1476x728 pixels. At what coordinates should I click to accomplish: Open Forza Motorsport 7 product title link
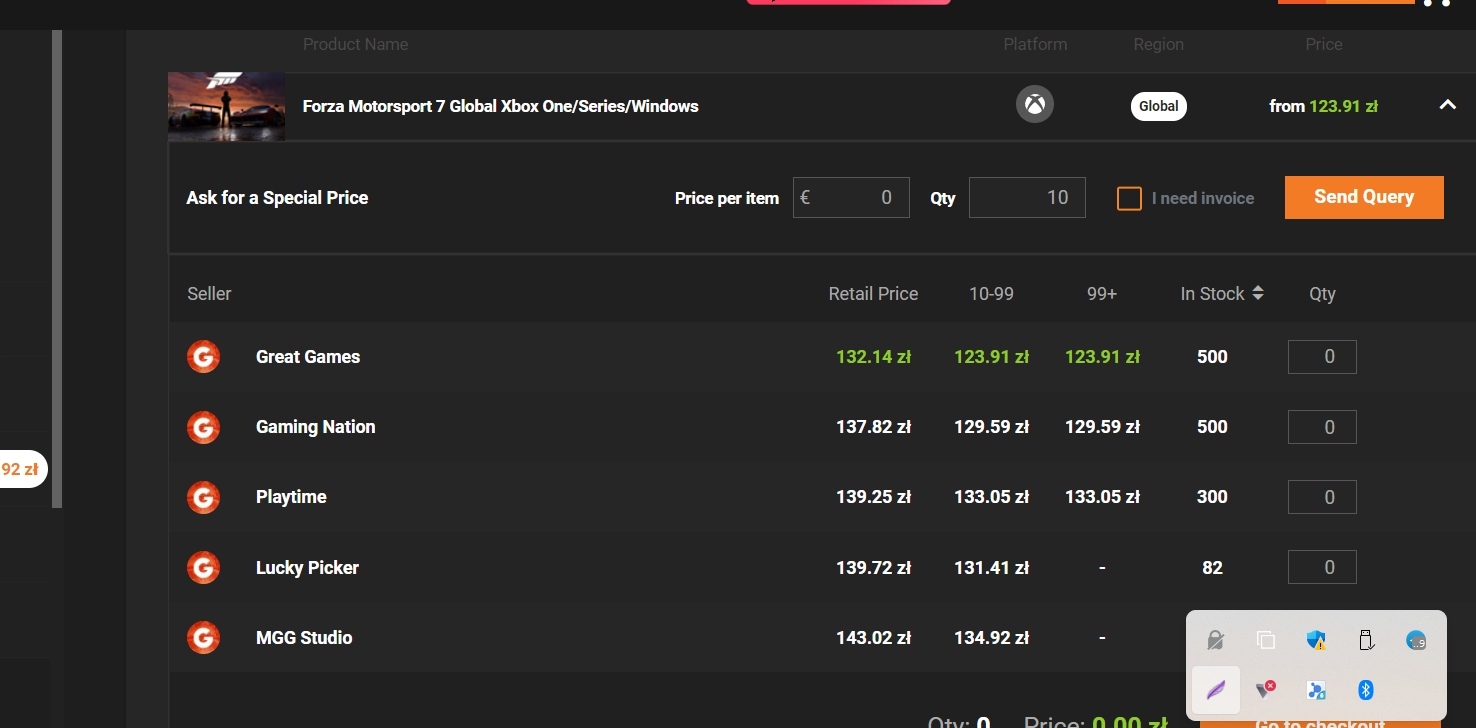click(x=501, y=106)
